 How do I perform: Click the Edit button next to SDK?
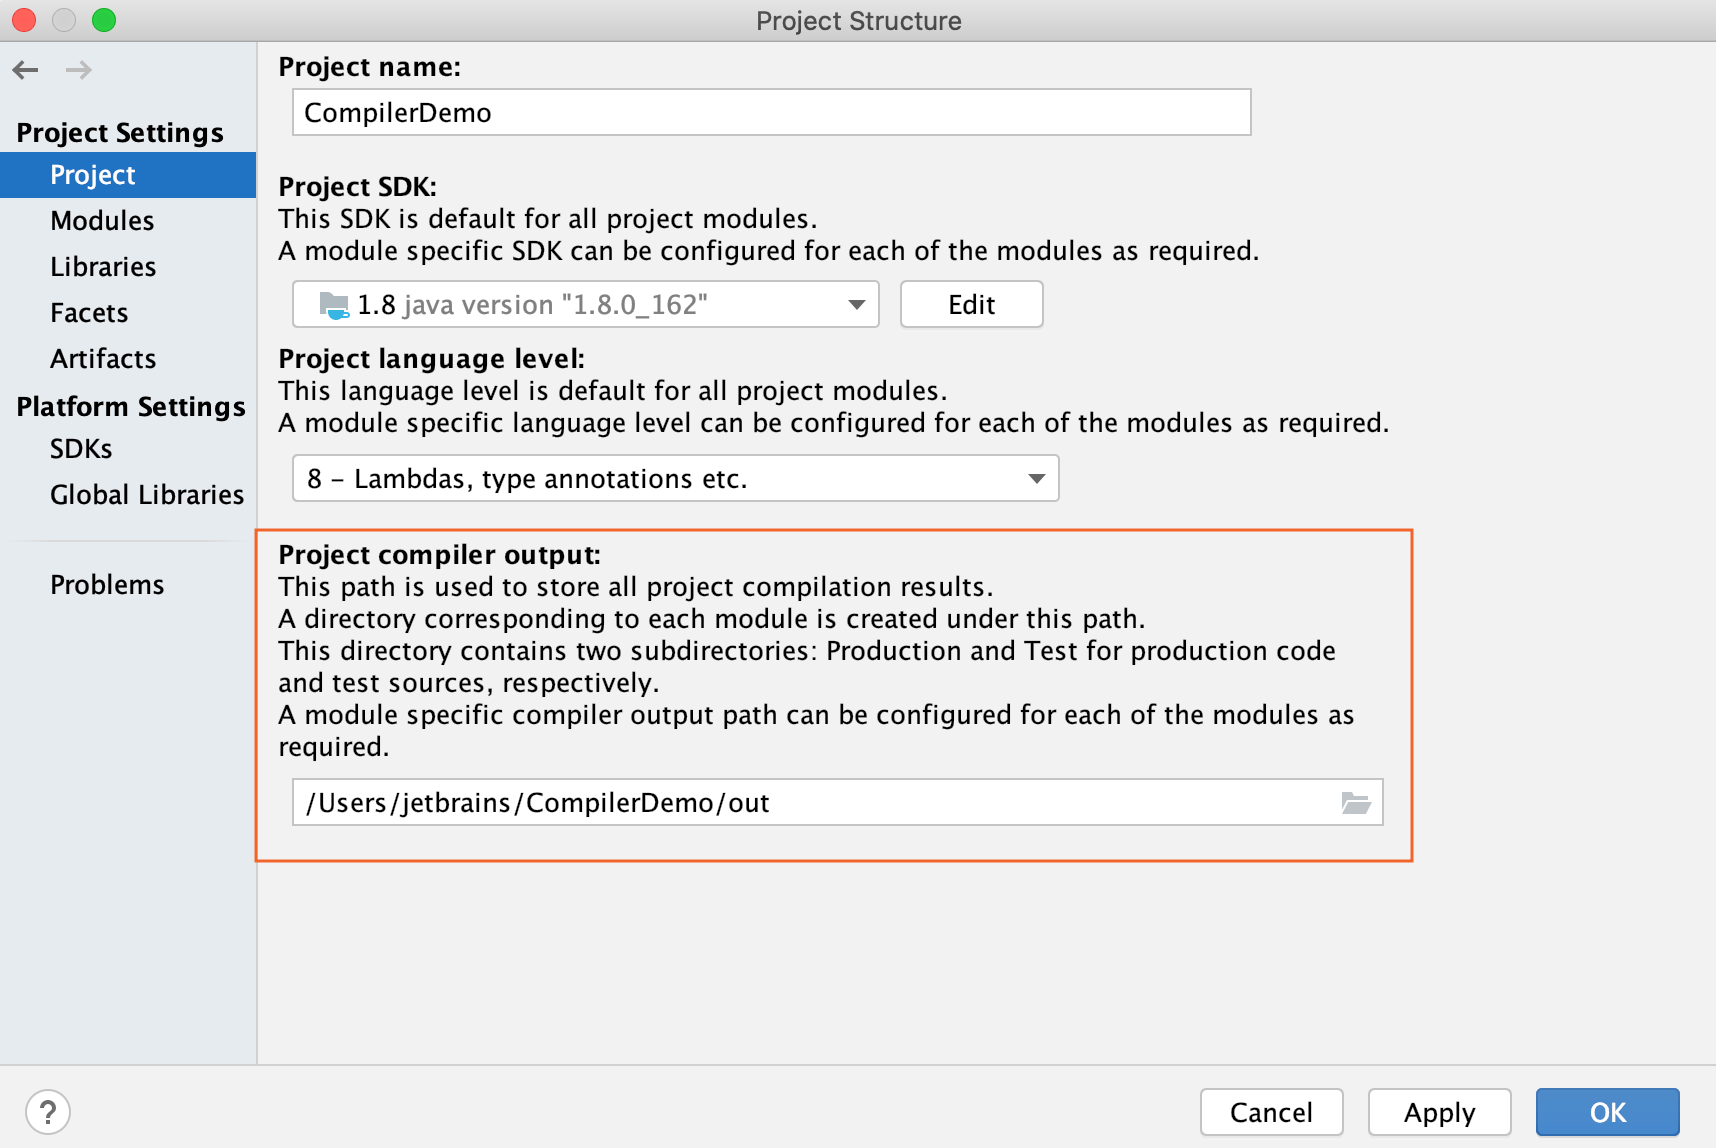coord(970,304)
